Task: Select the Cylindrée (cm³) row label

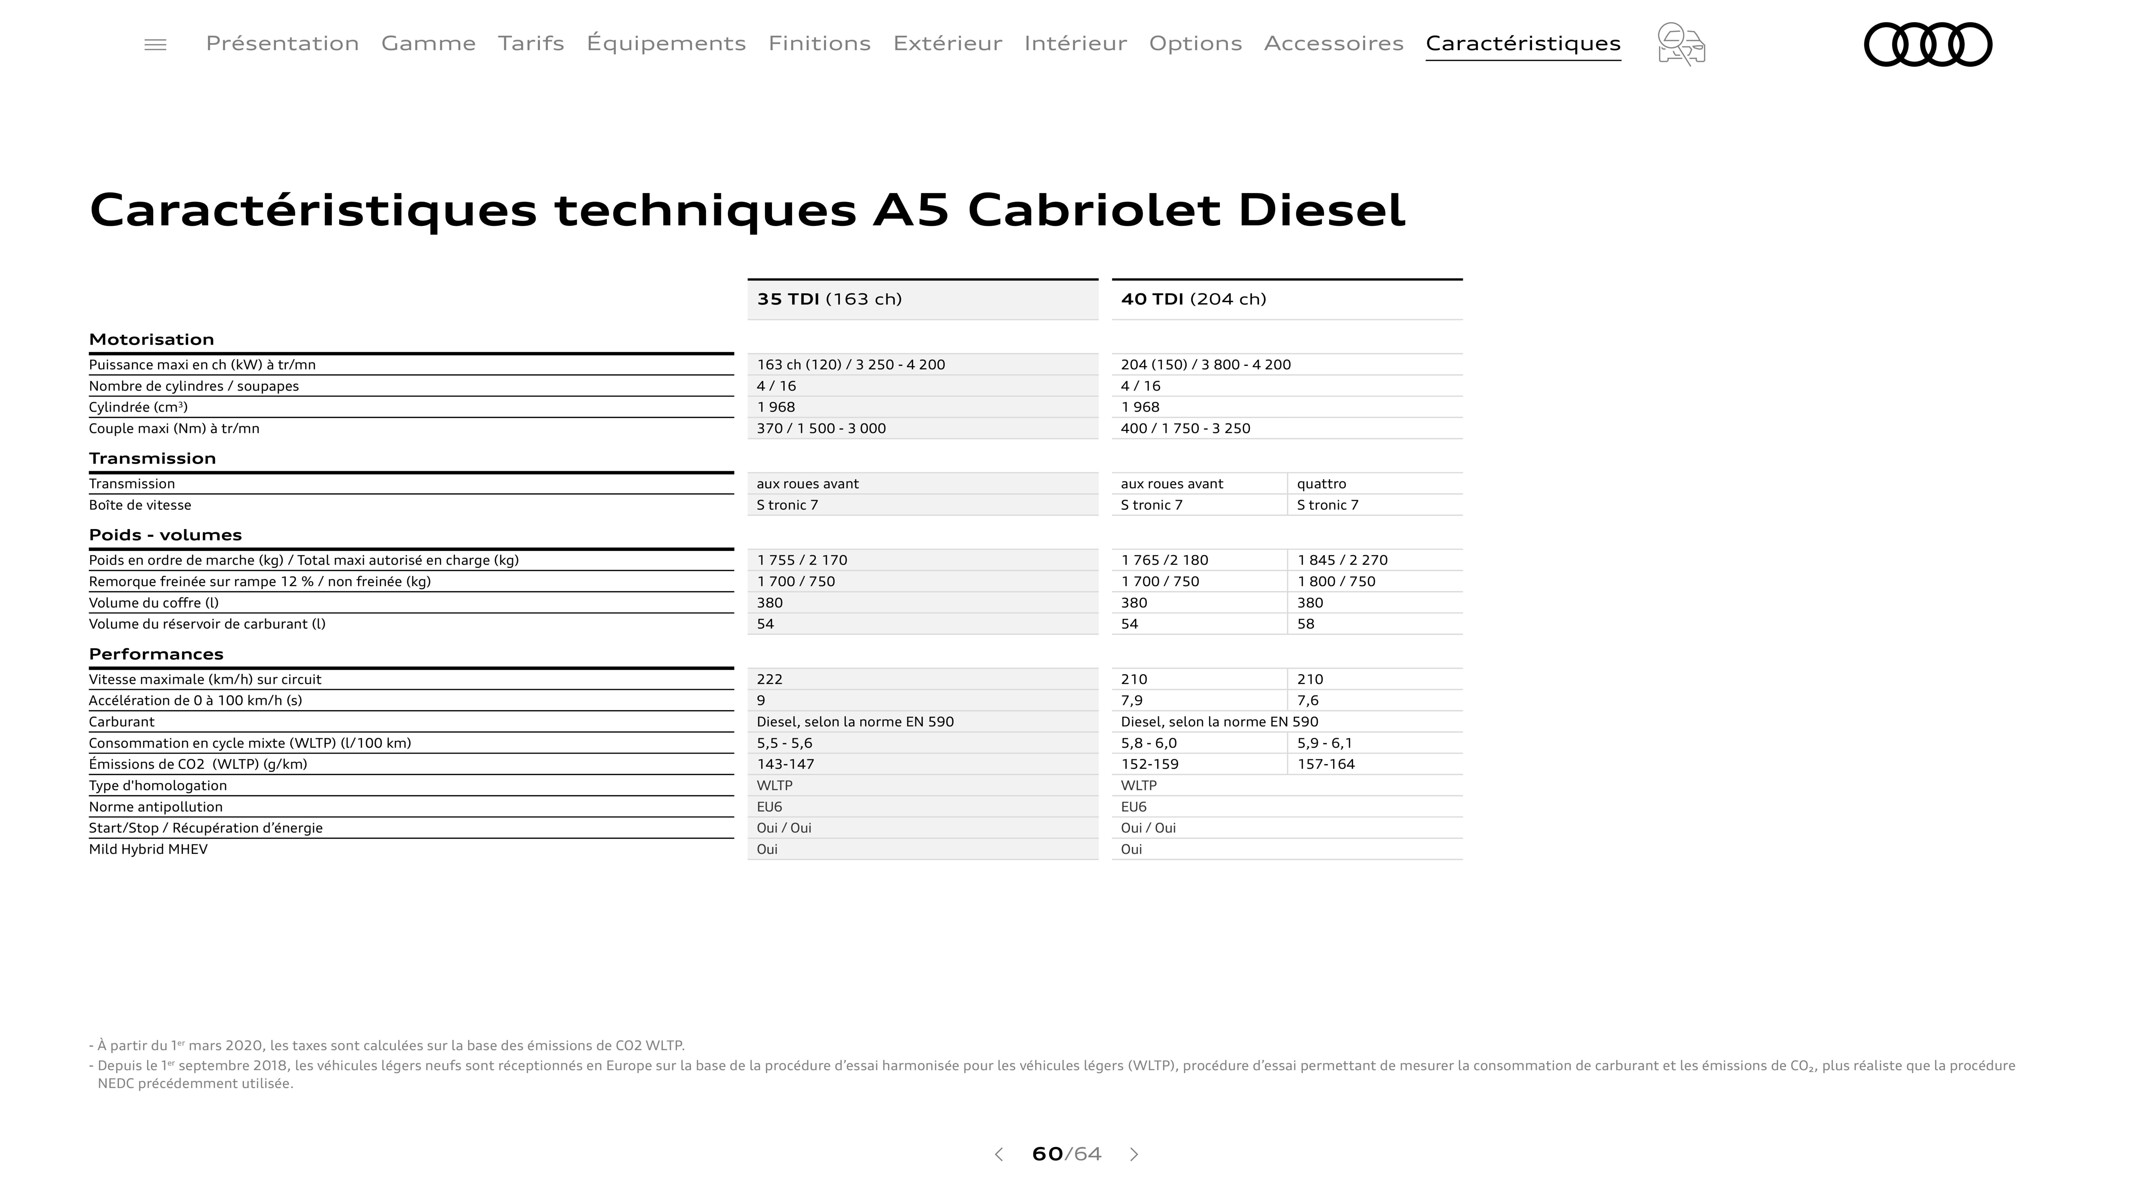Action: pos(138,407)
